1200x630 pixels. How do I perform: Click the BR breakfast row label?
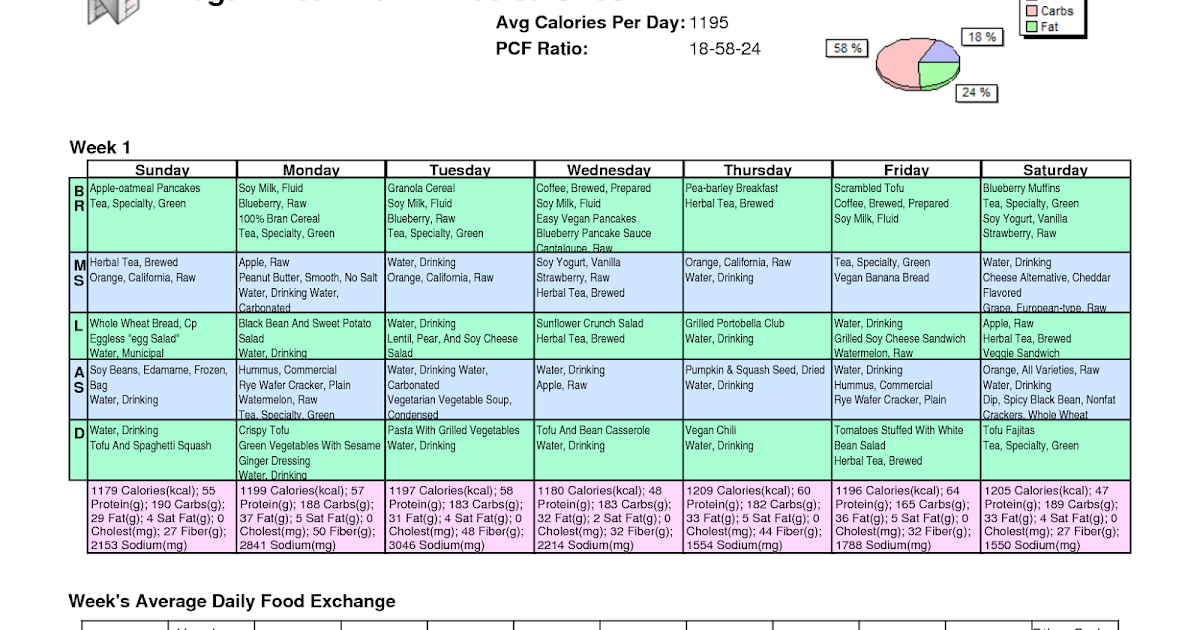(78, 196)
